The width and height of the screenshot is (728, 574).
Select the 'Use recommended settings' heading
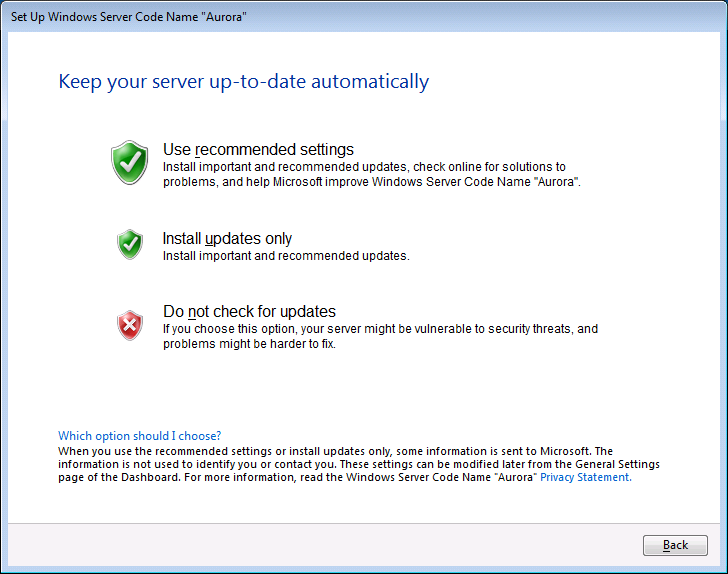click(x=258, y=150)
